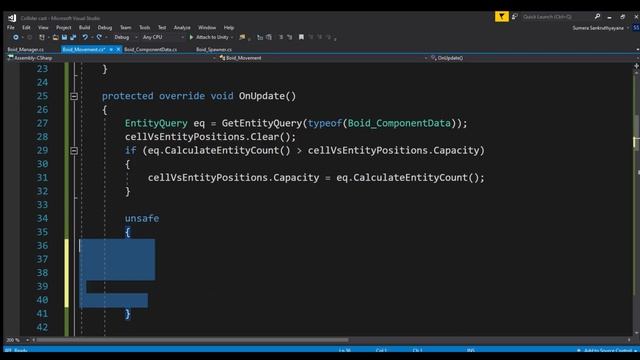Open the Window menu

pyautogui.click(x=207, y=28)
